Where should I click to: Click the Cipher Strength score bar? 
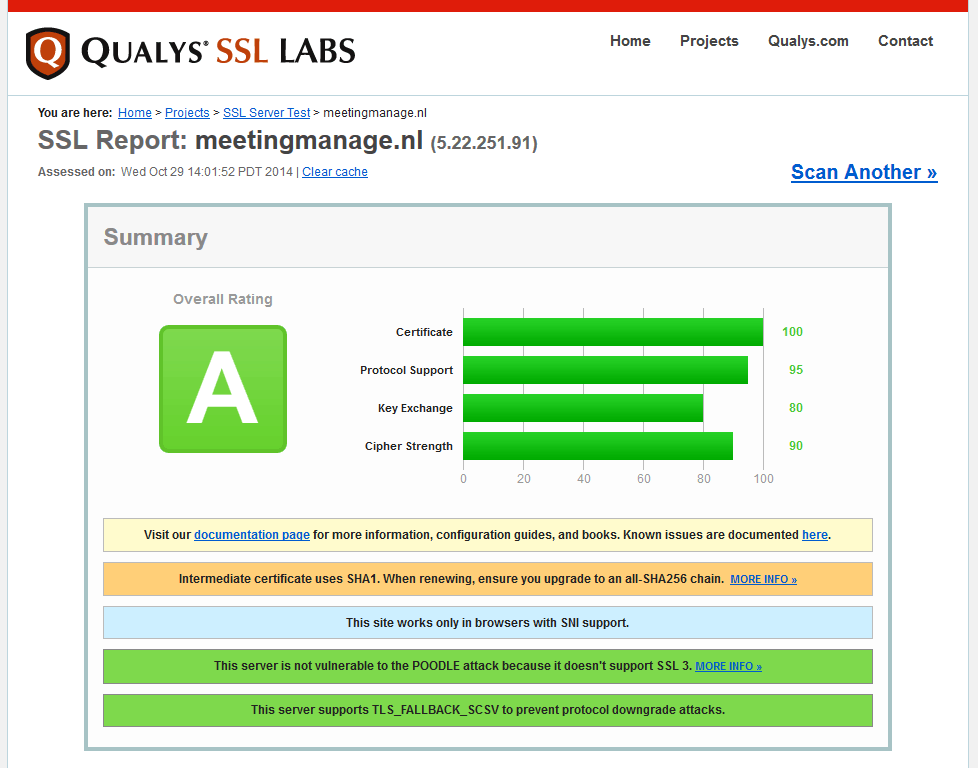pyautogui.click(x=598, y=446)
